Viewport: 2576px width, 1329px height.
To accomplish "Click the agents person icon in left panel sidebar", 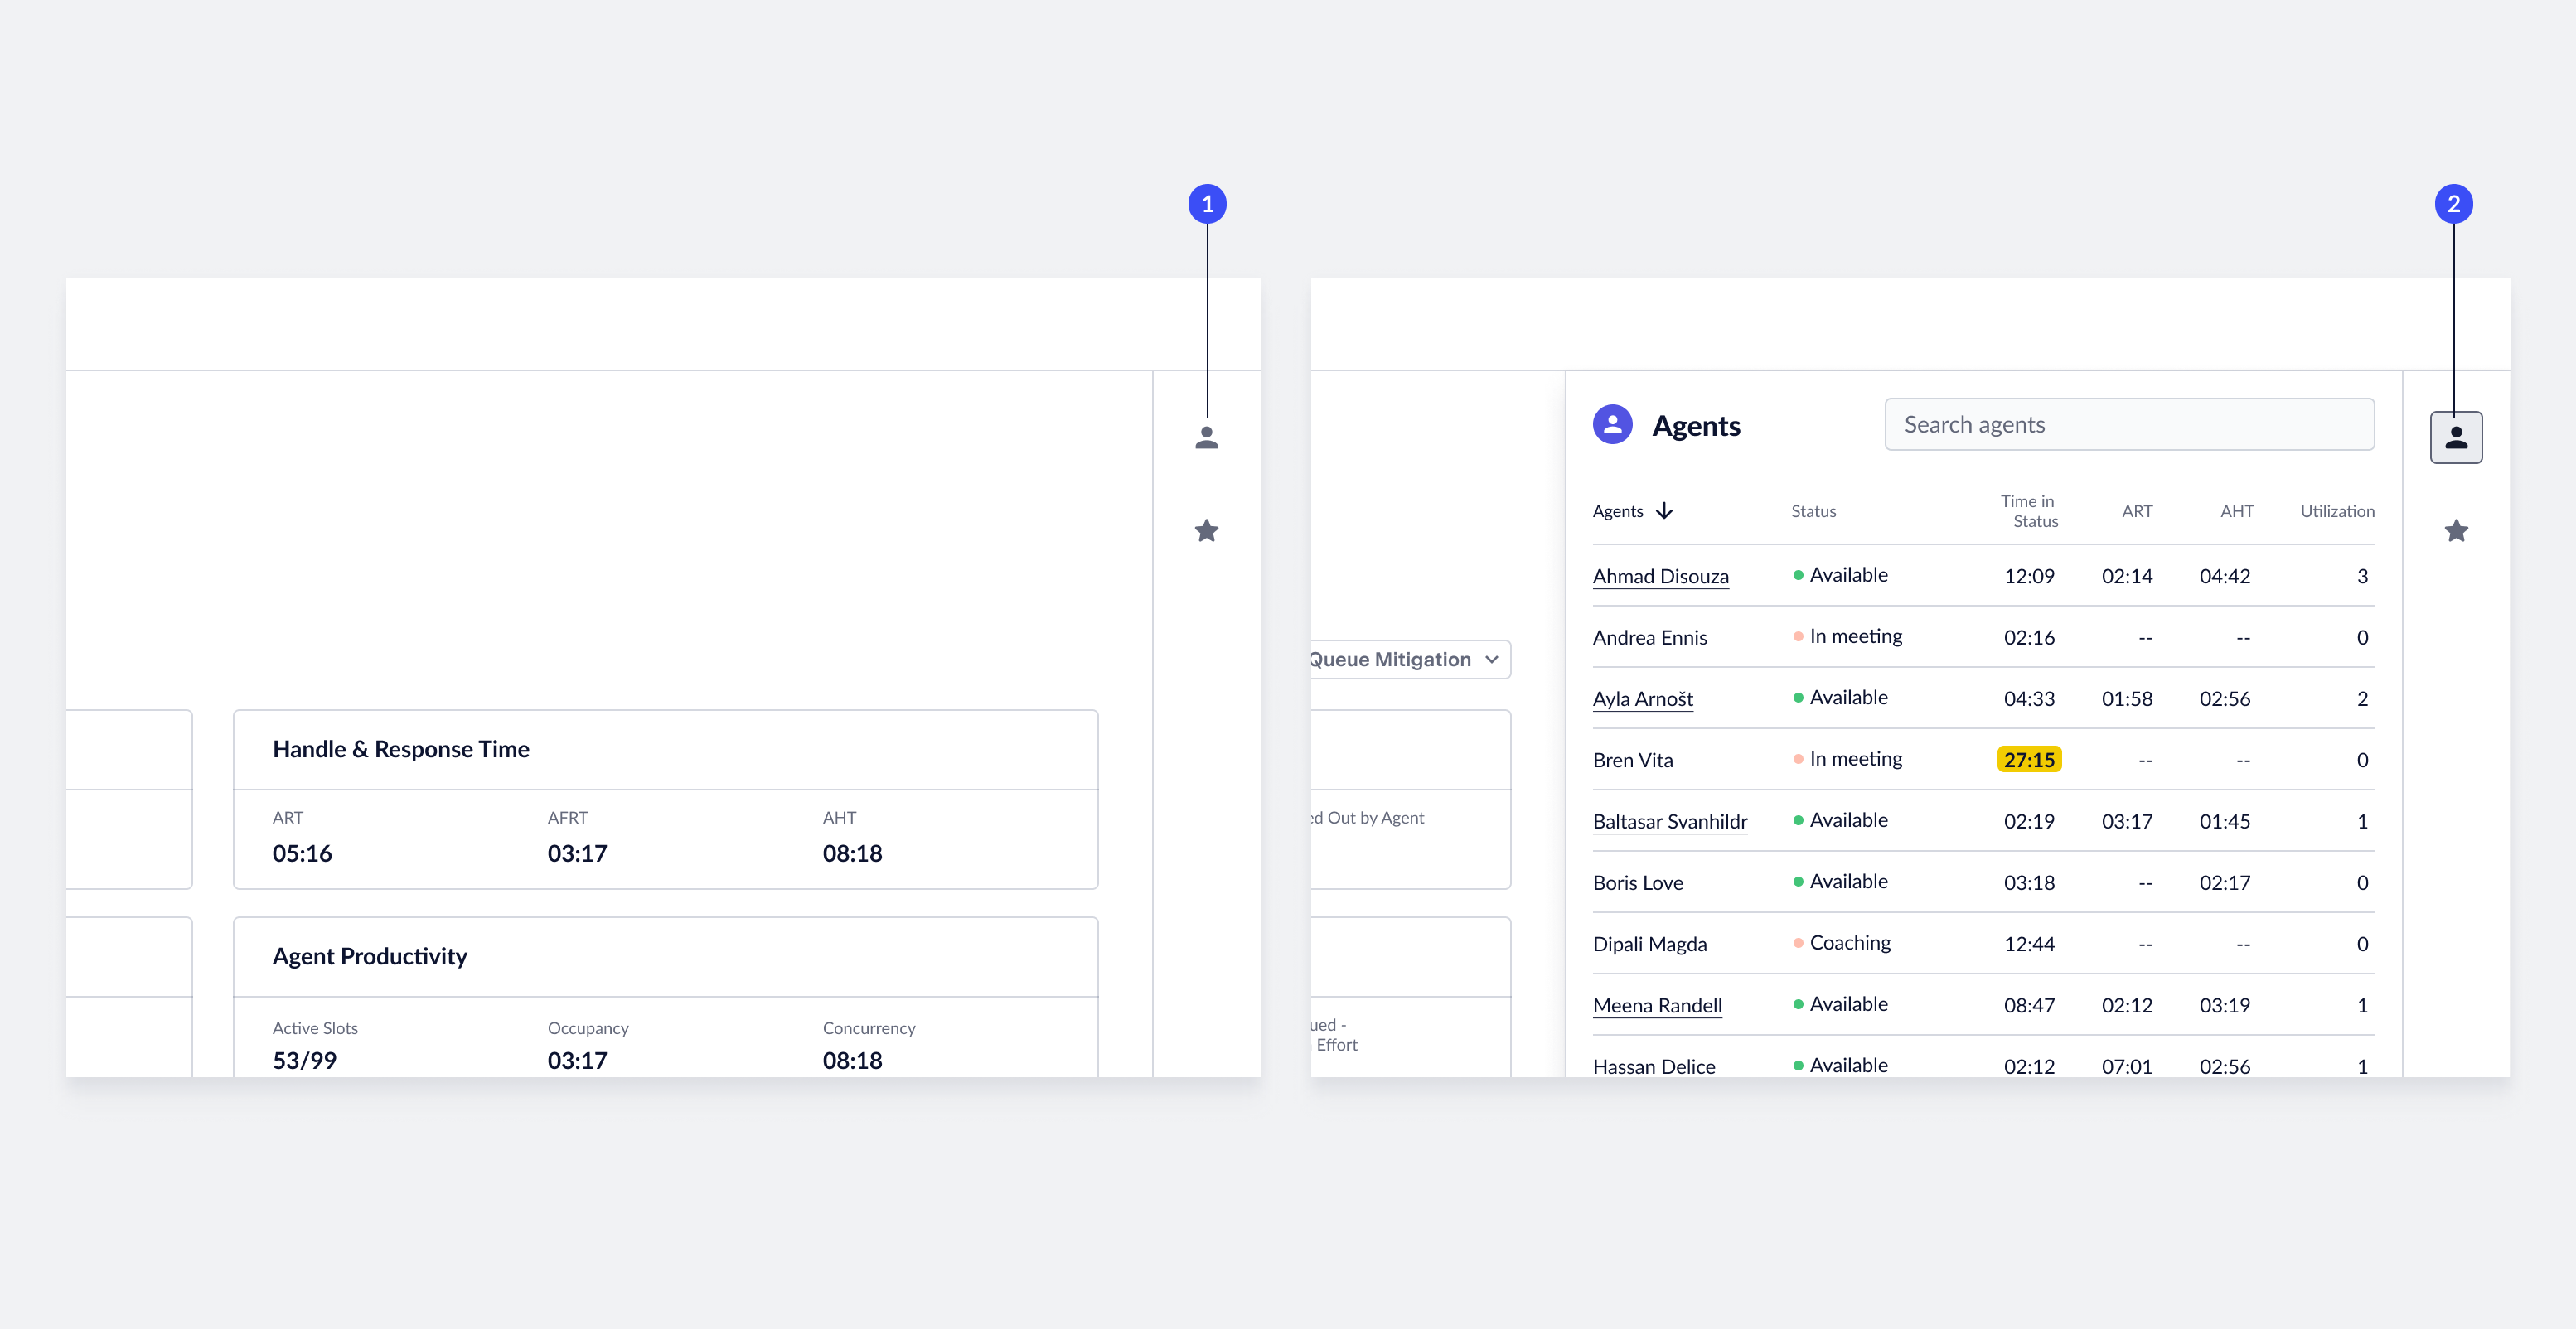I will pyautogui.click(x=1206, y=437).
